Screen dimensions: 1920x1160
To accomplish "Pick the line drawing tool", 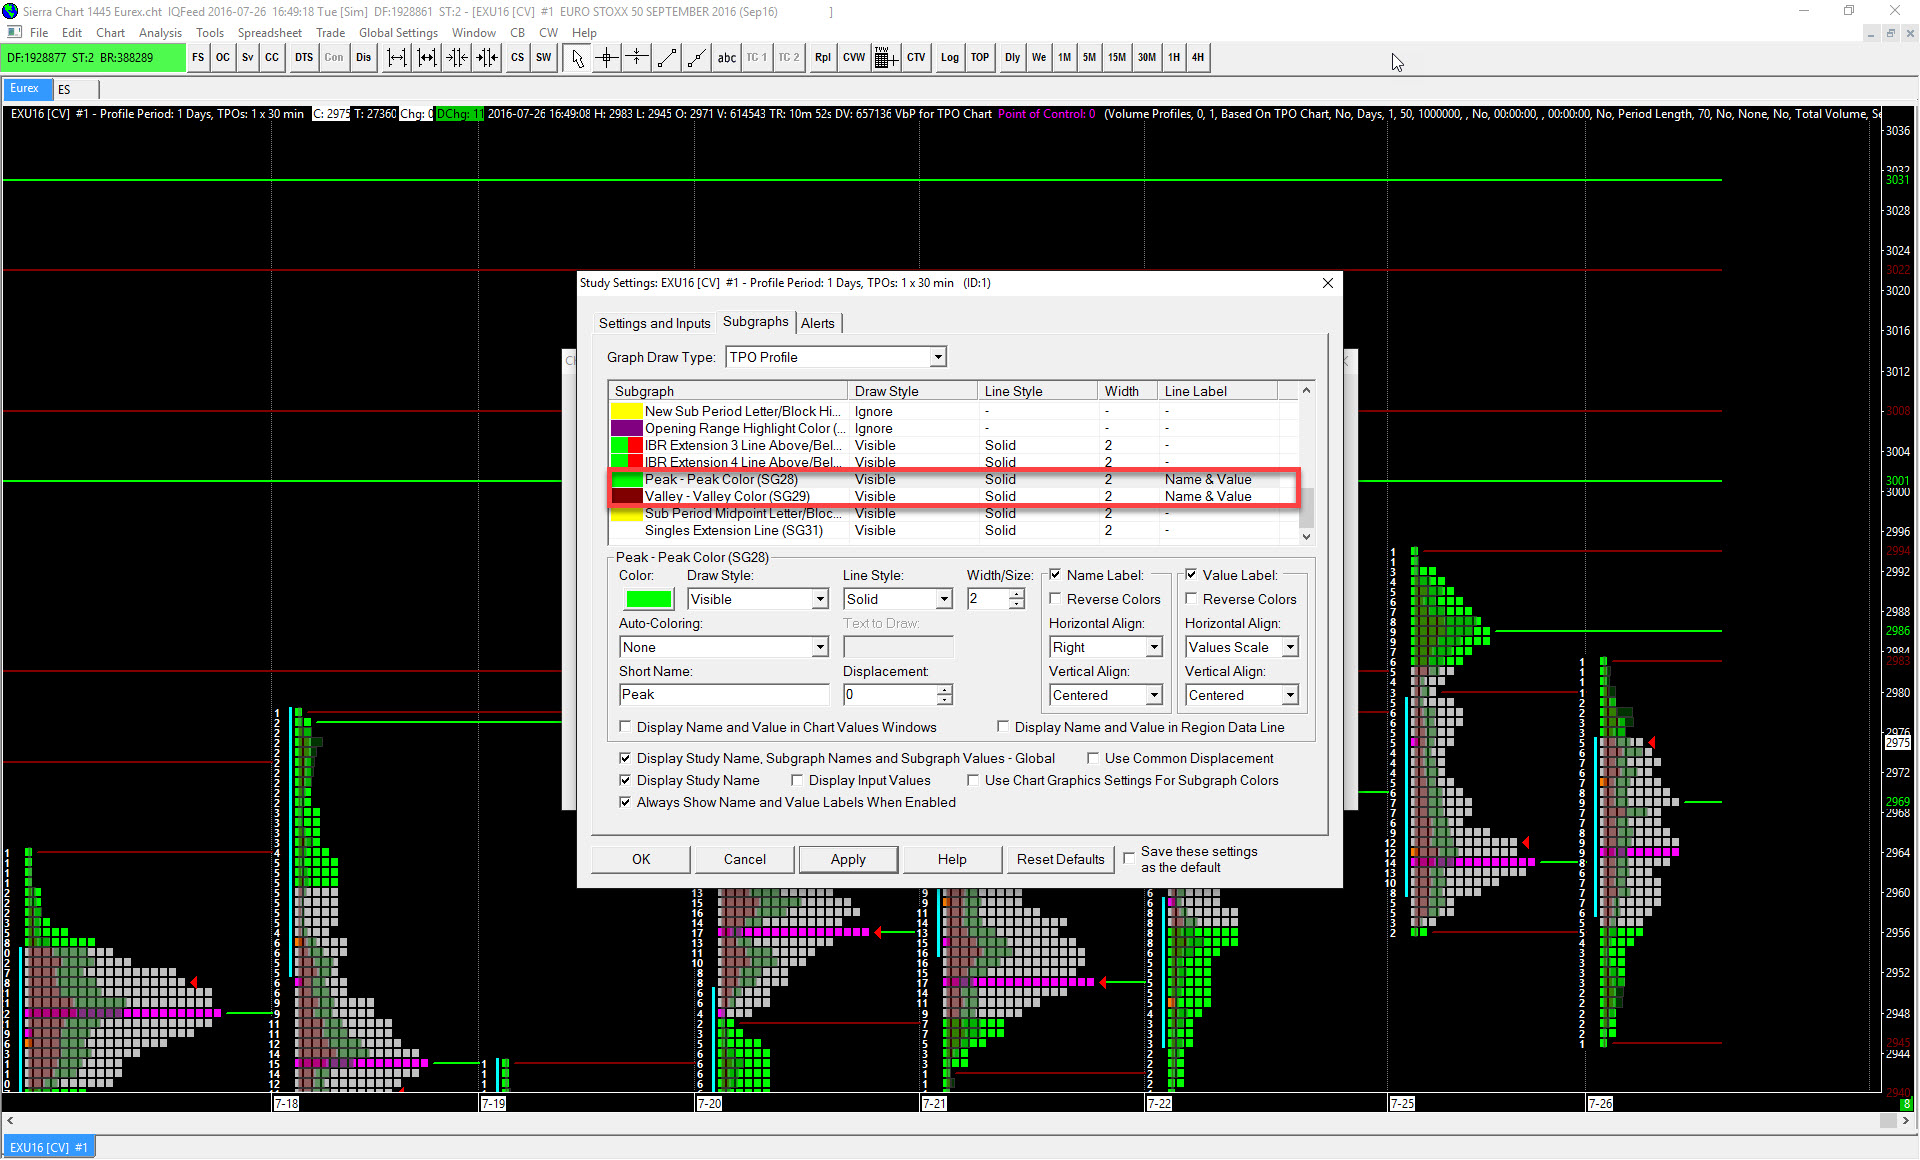I will [x=667, y=58].
